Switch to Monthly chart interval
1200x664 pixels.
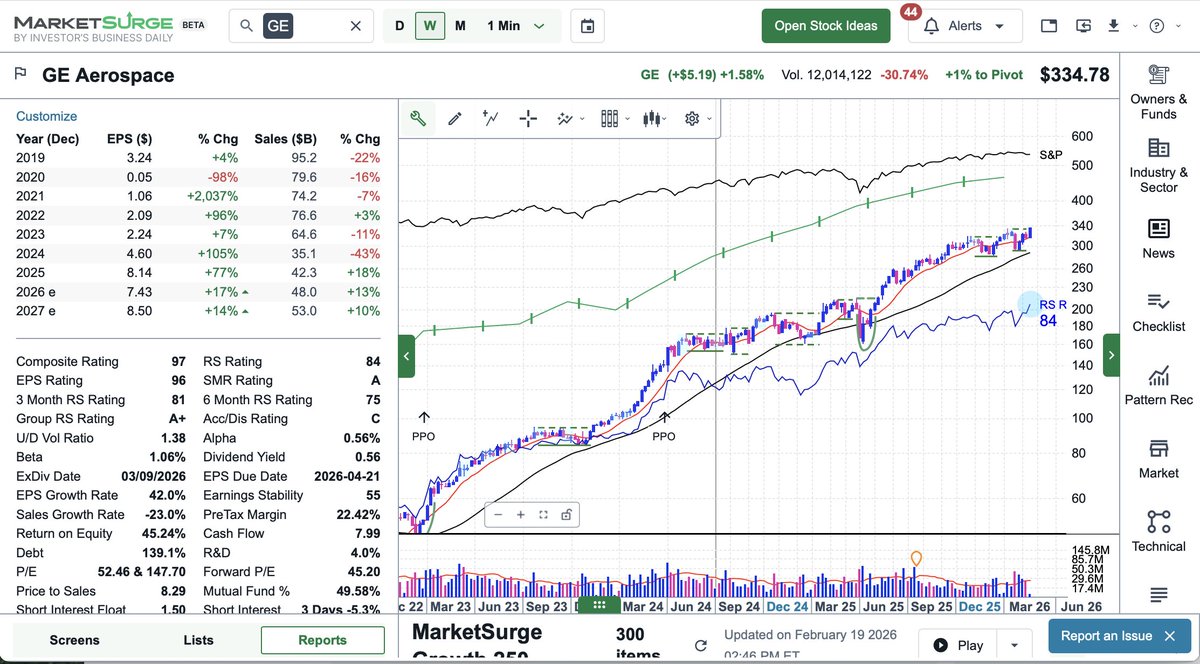460,26
